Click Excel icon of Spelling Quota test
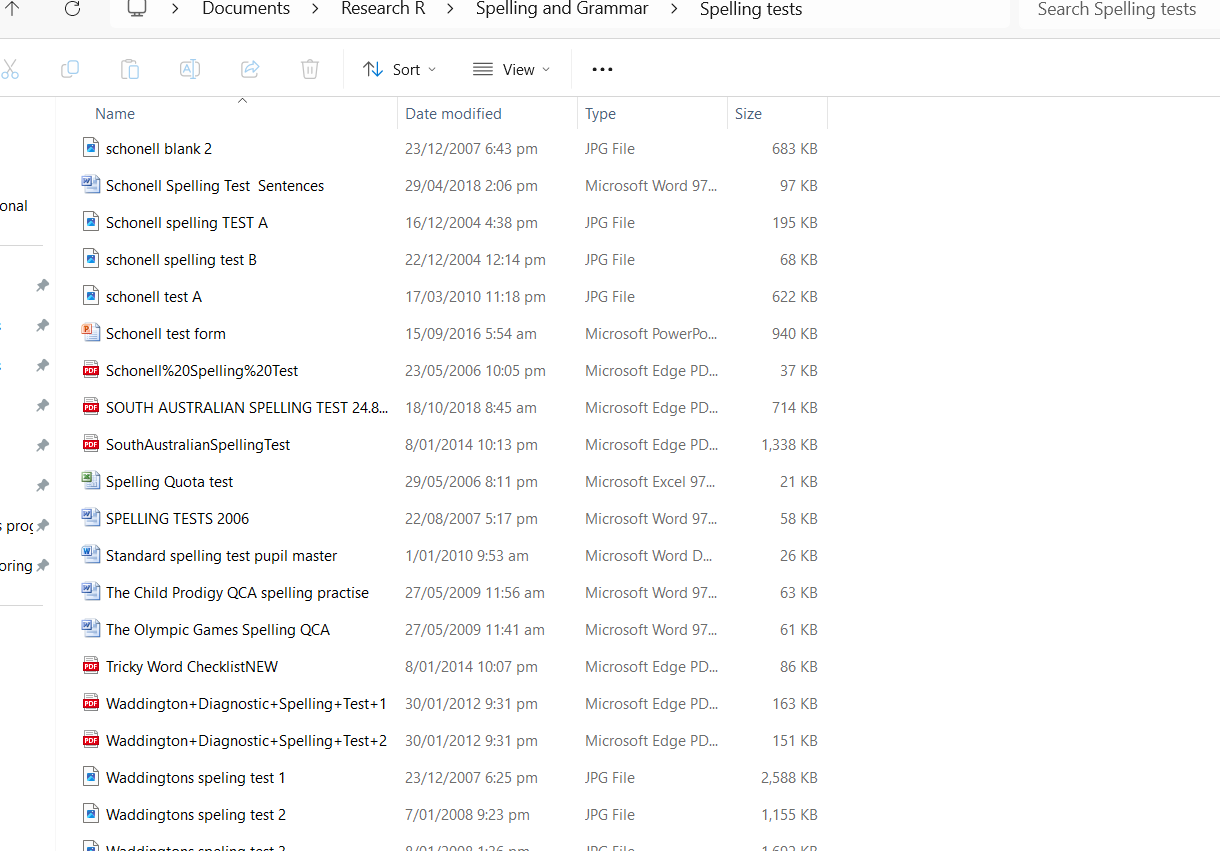Viewport: 1220px width, 867px height. pyautogui.click(x=91, y=481)
